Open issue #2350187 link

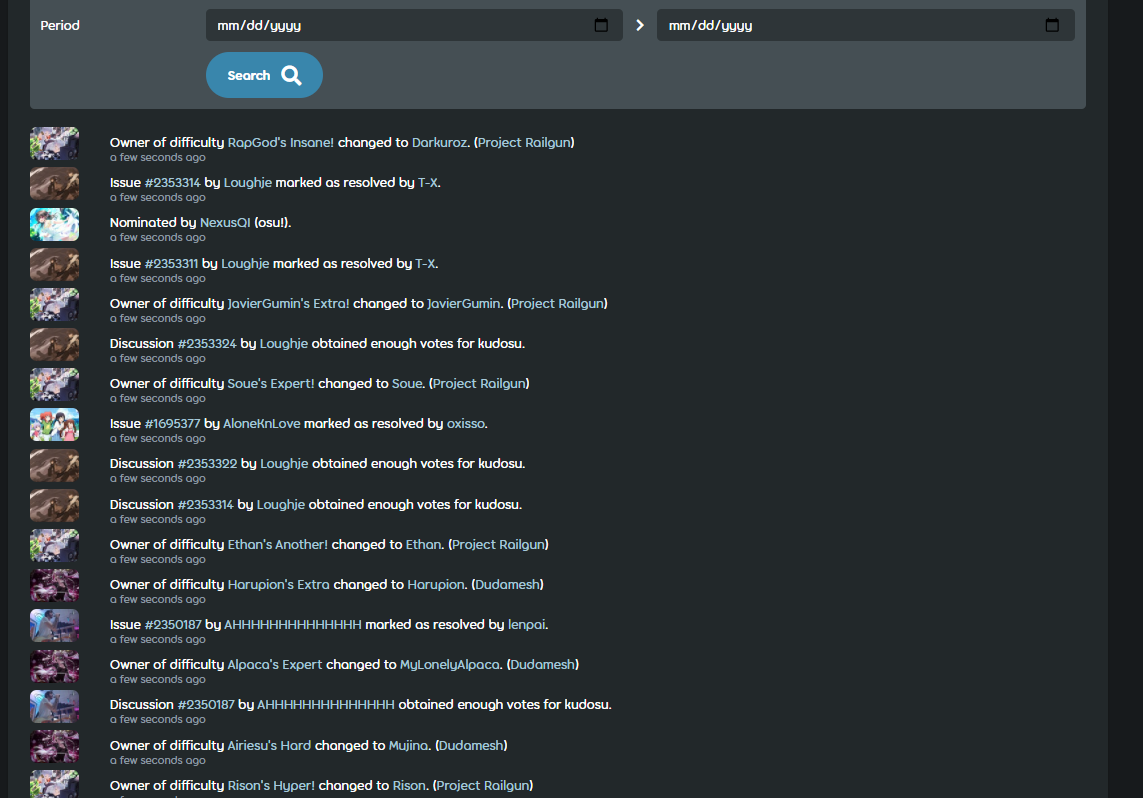pyautogui.click(x=173, y=625)
